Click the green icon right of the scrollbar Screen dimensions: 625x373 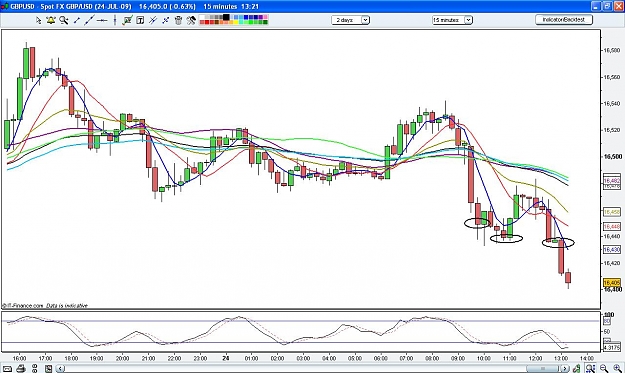[x=576, y=369]
